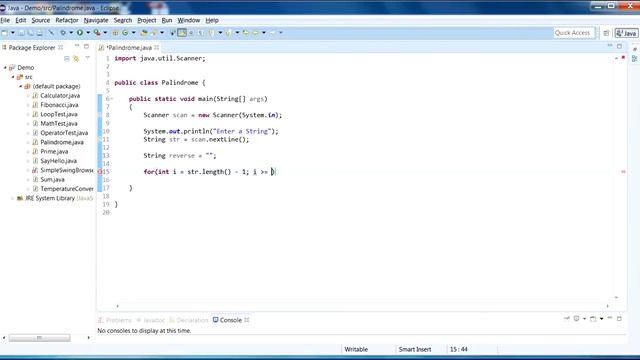Viewport: 640px width, 360px height.
Task: Switch to the Javadoc tab
Action: click(151, 320)
